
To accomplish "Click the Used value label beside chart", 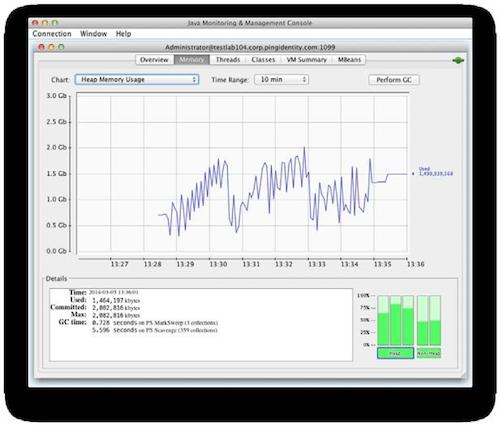I will click(435, 171).
